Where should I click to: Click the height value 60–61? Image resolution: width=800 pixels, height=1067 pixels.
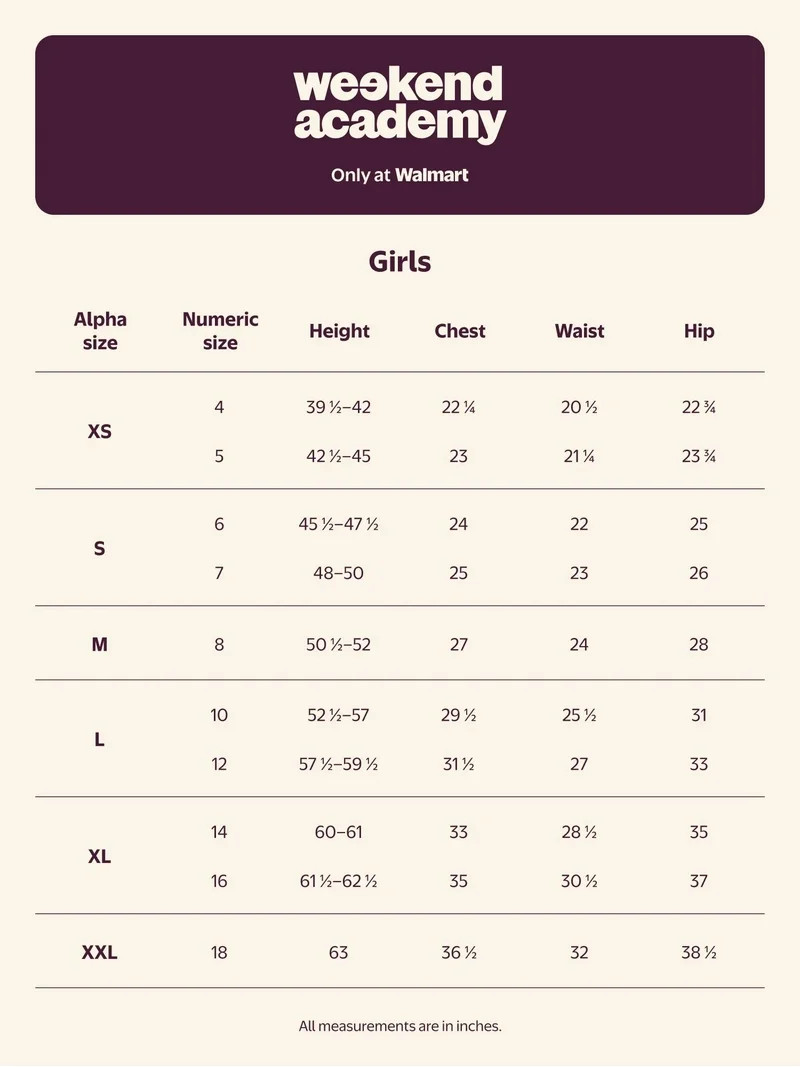339,832
